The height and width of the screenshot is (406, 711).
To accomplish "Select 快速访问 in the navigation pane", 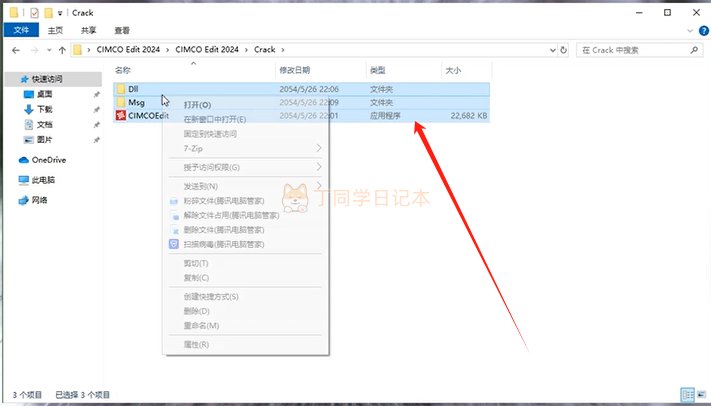I will pyautogui.click(x=53, y=79).
